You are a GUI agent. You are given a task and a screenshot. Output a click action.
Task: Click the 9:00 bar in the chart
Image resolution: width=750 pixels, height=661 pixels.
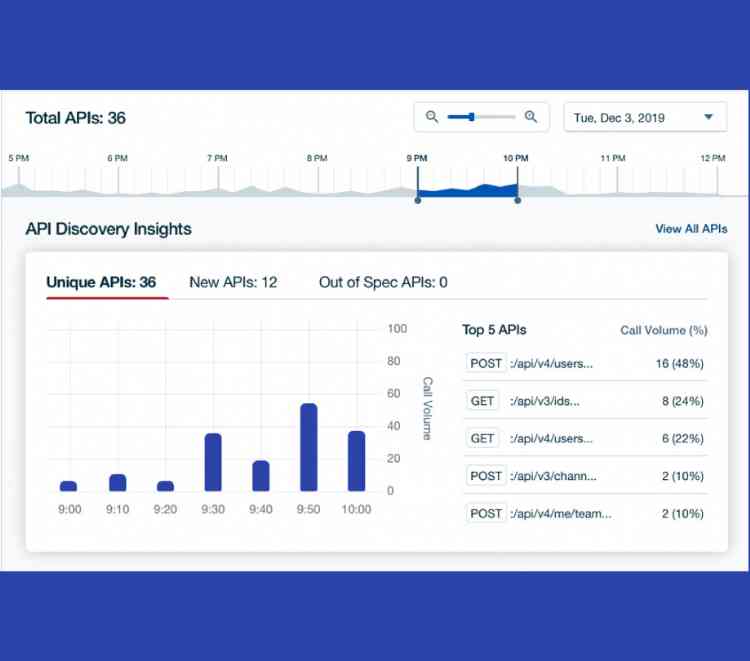(68, 486)
